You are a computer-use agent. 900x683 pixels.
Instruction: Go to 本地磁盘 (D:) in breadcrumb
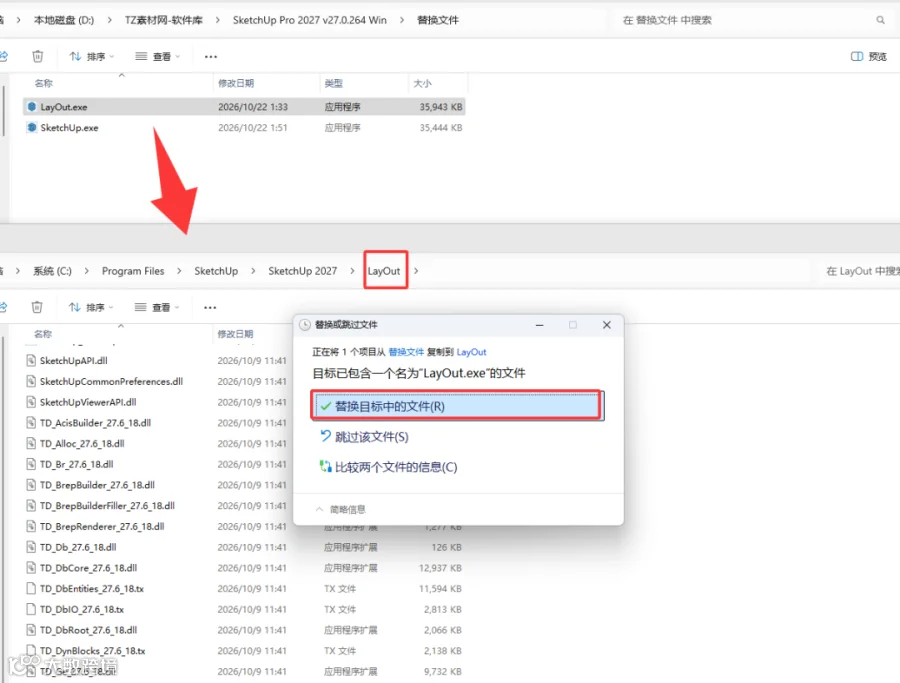point(64,20)
